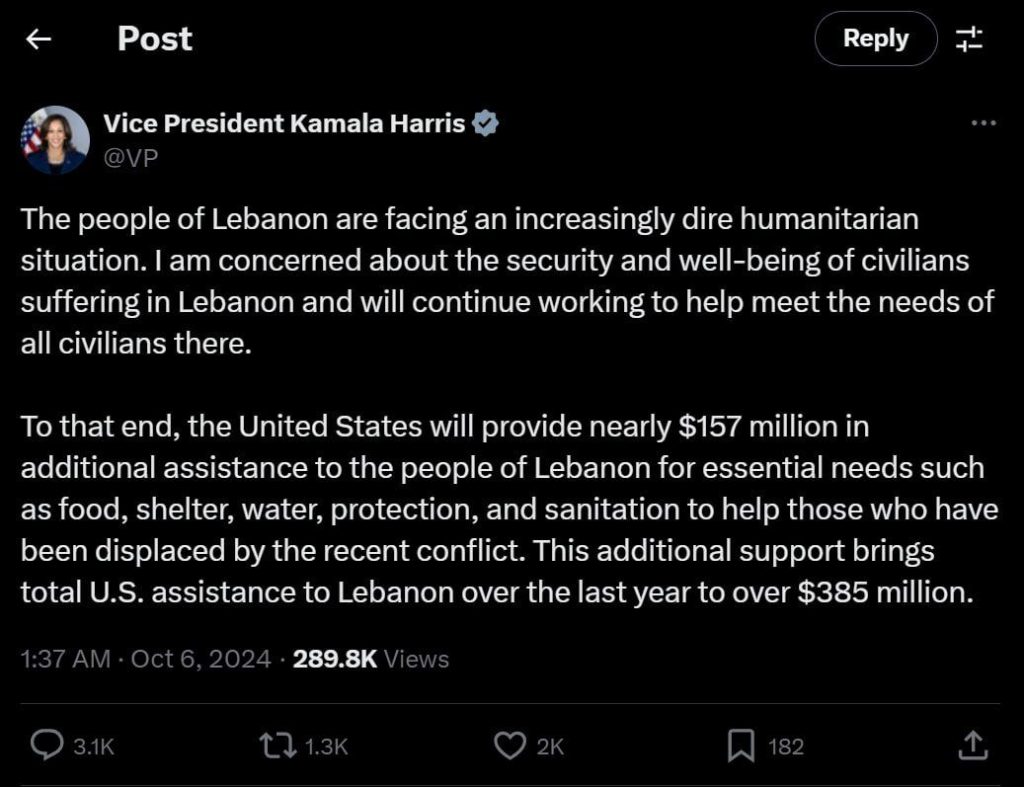Screen dimensions: 1024x787
Task: Bookmark this post with the bookmark icon
Action: pyautogui.click(x=740, y=745)
